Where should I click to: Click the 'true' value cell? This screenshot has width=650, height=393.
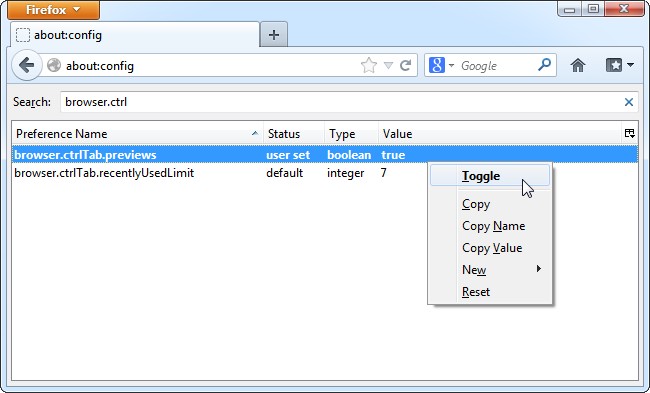tap(393, 155)
